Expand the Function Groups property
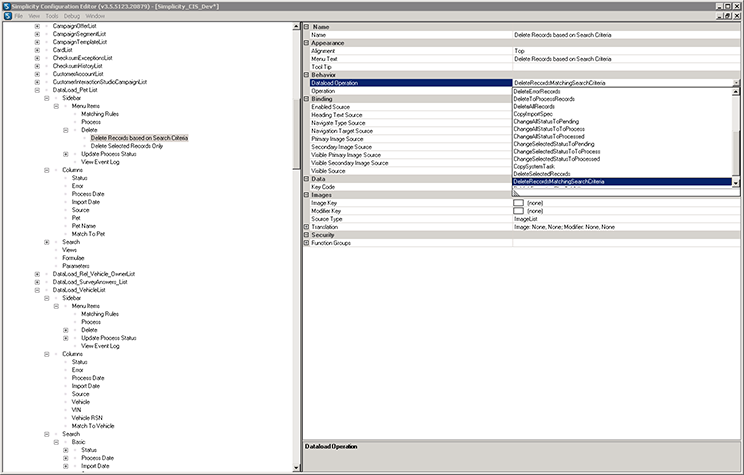744x475 pixels. [307, 243]
